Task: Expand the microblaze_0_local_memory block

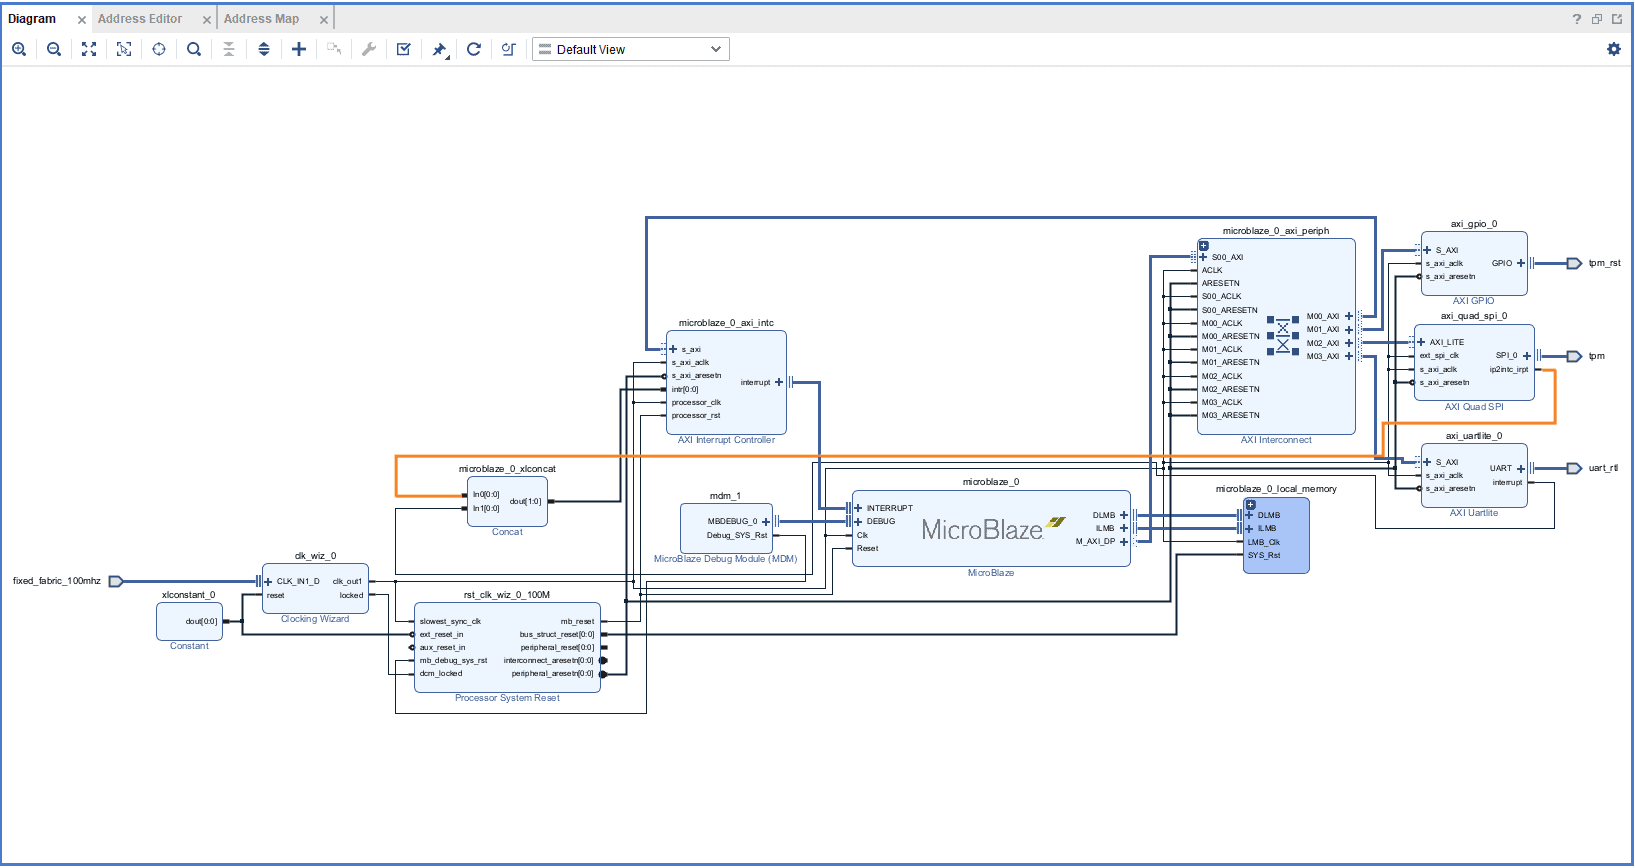Action: click(x=1250, y=504)
